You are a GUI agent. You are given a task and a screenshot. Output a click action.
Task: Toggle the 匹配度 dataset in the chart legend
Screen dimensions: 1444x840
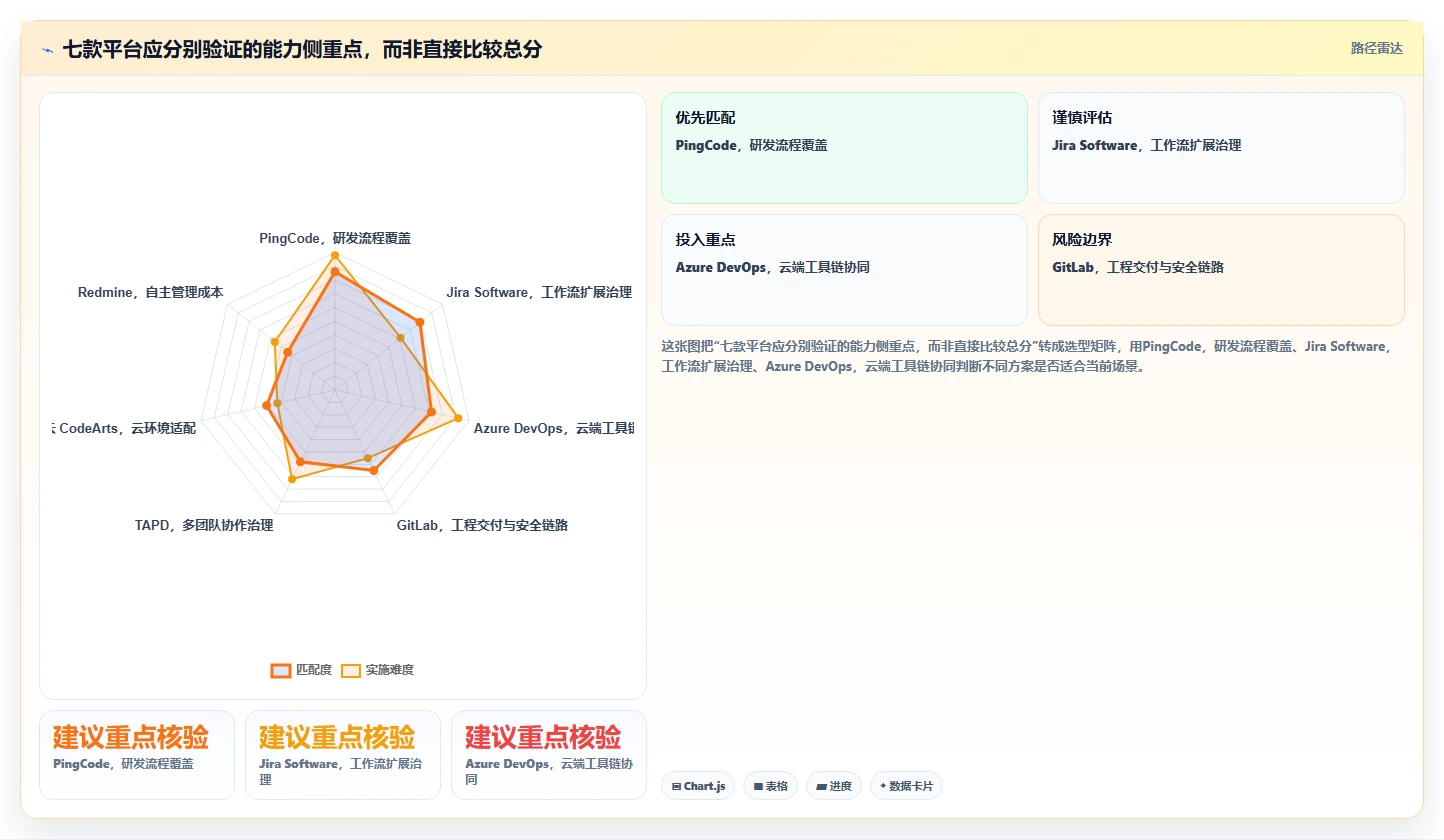coord(301,670)
